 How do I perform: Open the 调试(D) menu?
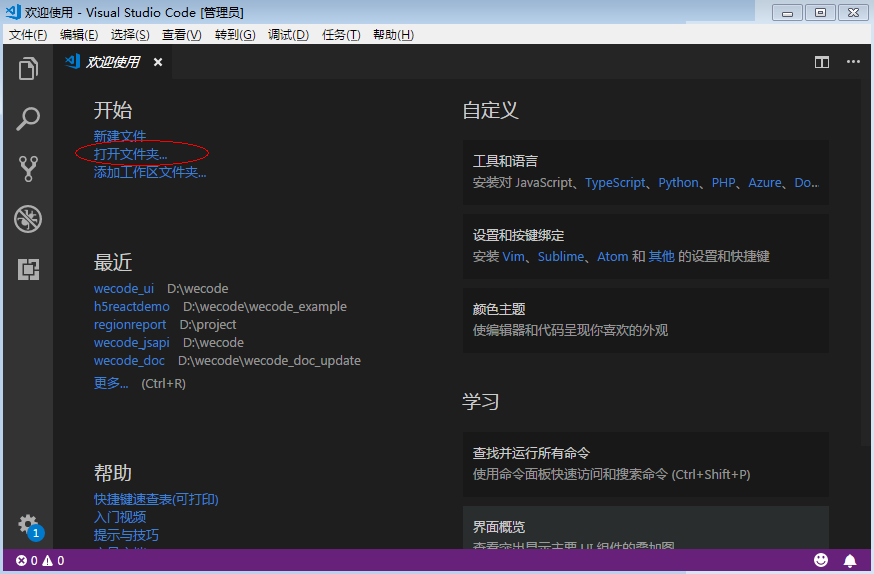point(288,35)
